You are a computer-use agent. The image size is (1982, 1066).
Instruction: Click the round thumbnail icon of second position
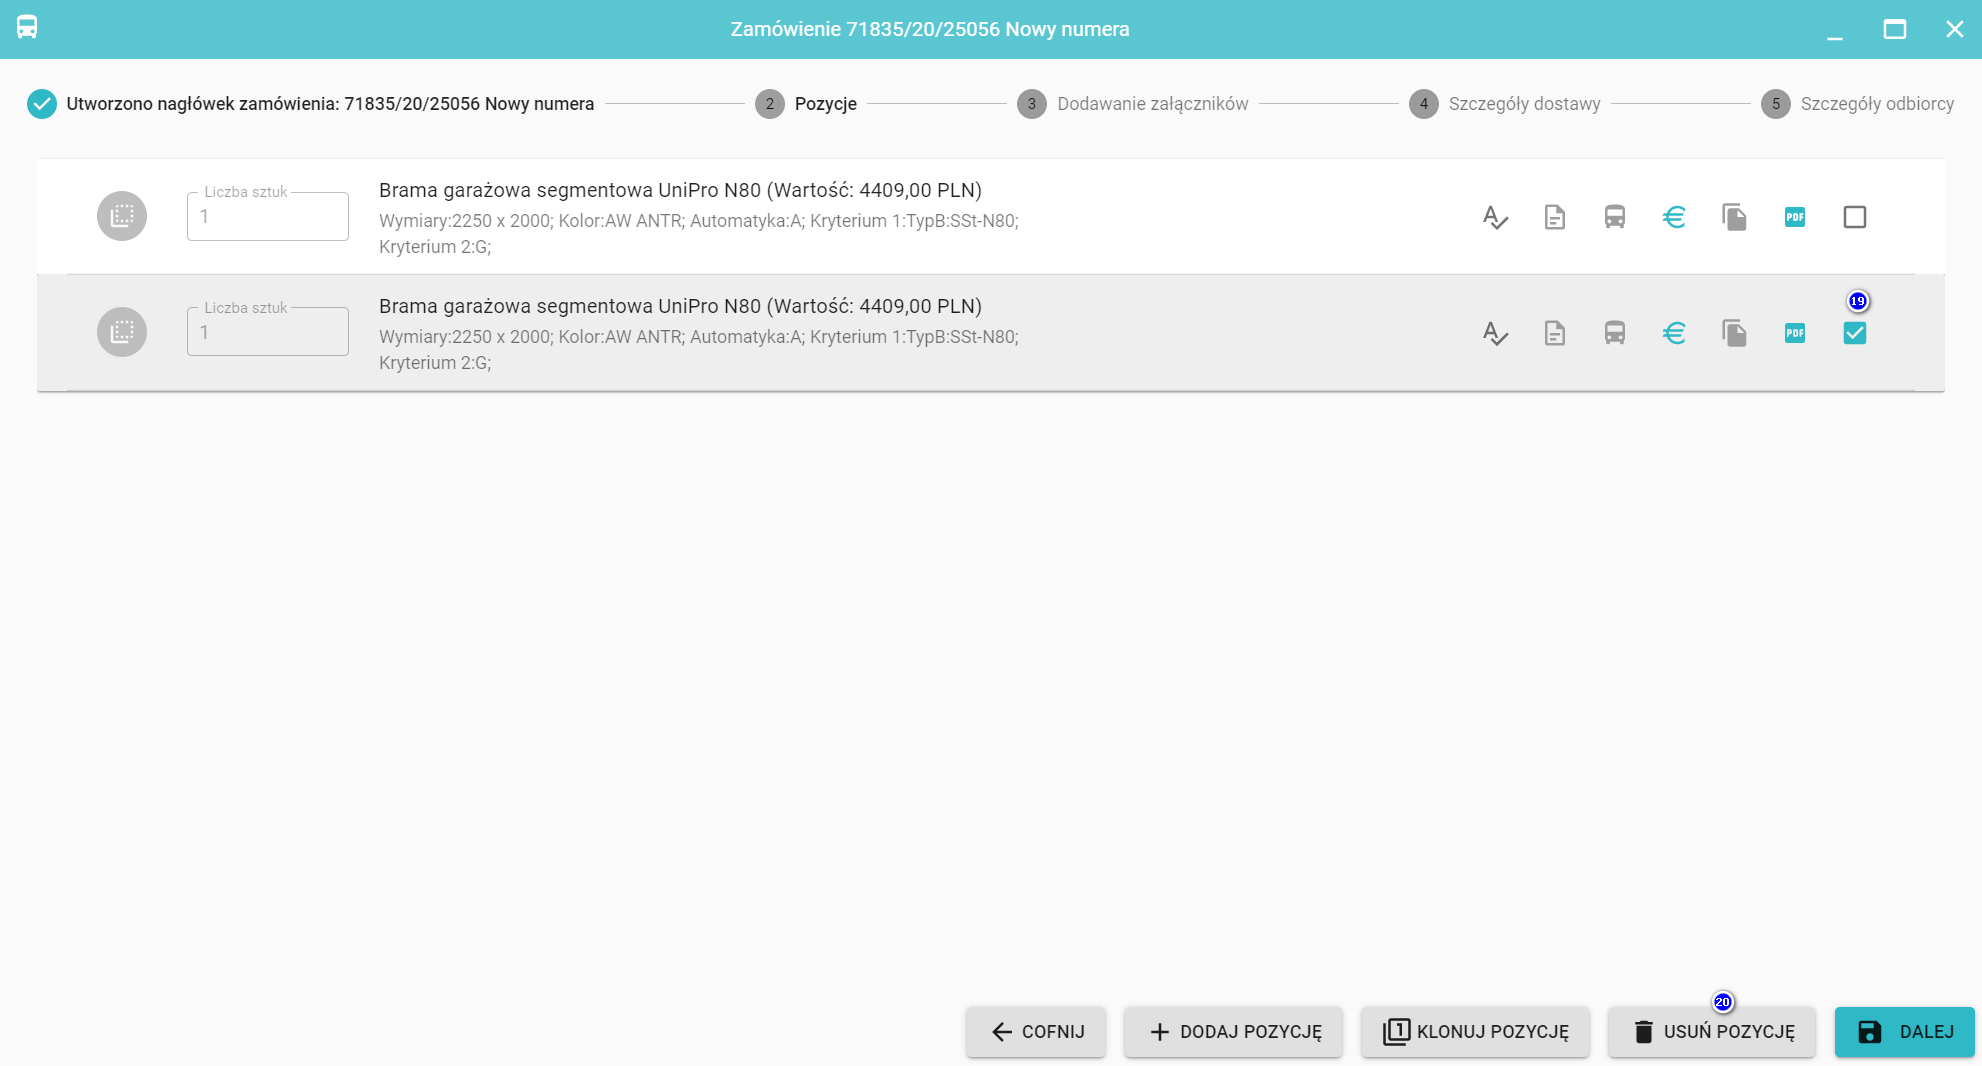tap(122, 332)
